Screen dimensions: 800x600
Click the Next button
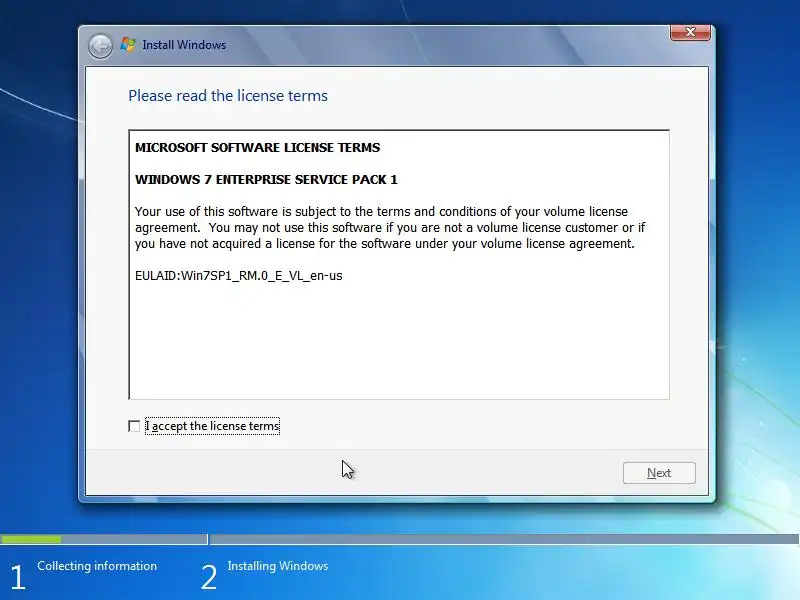659,473
